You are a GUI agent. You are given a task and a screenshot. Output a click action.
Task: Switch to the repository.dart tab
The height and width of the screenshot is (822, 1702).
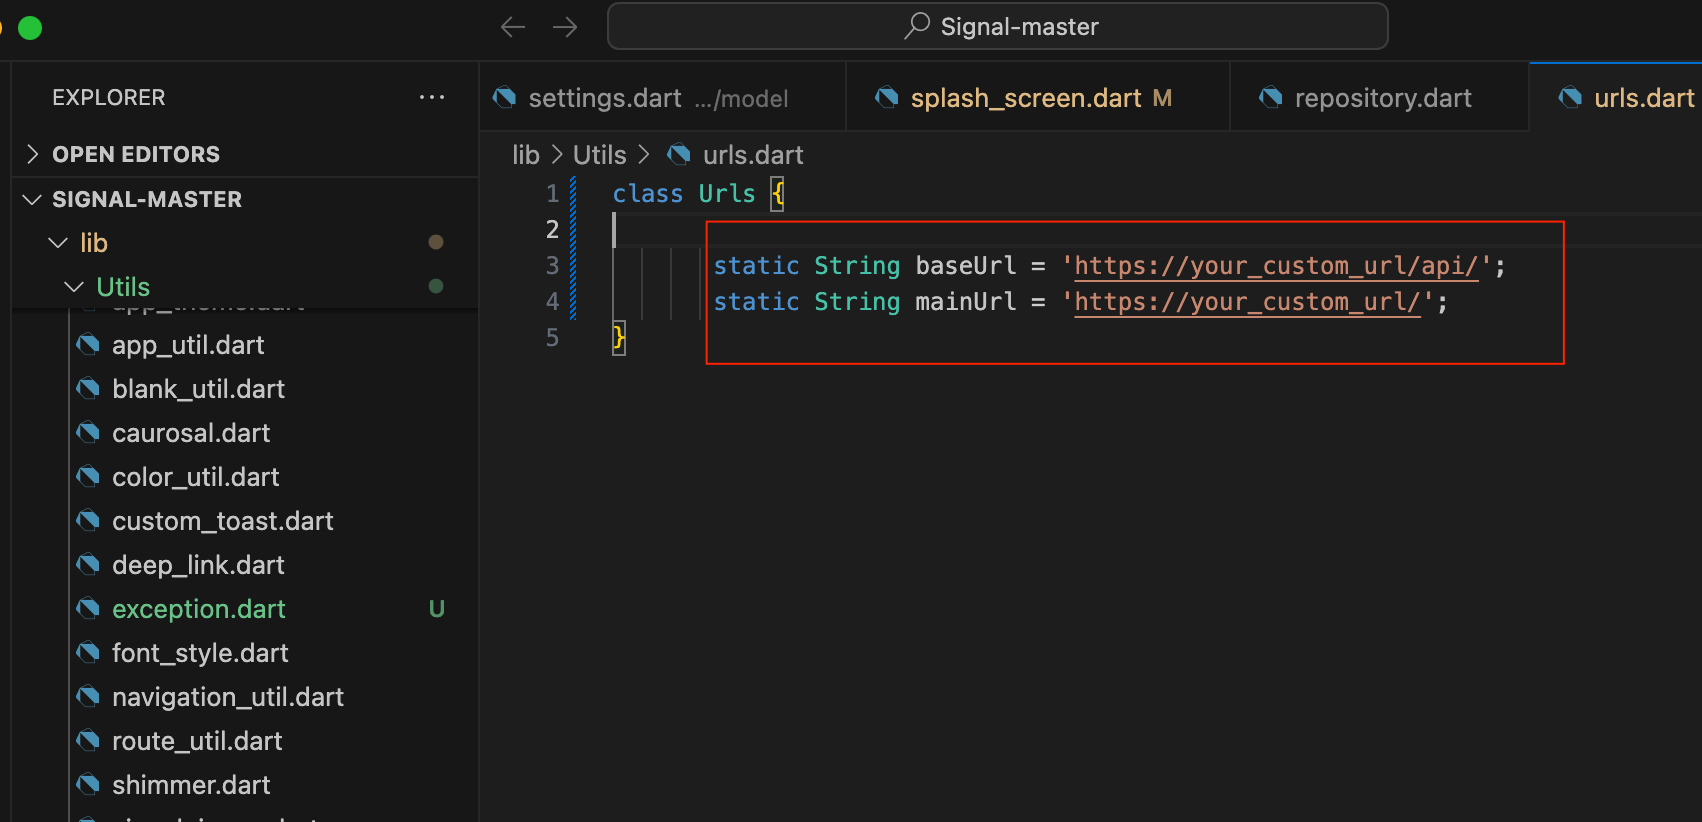[x=1382, y=98]
